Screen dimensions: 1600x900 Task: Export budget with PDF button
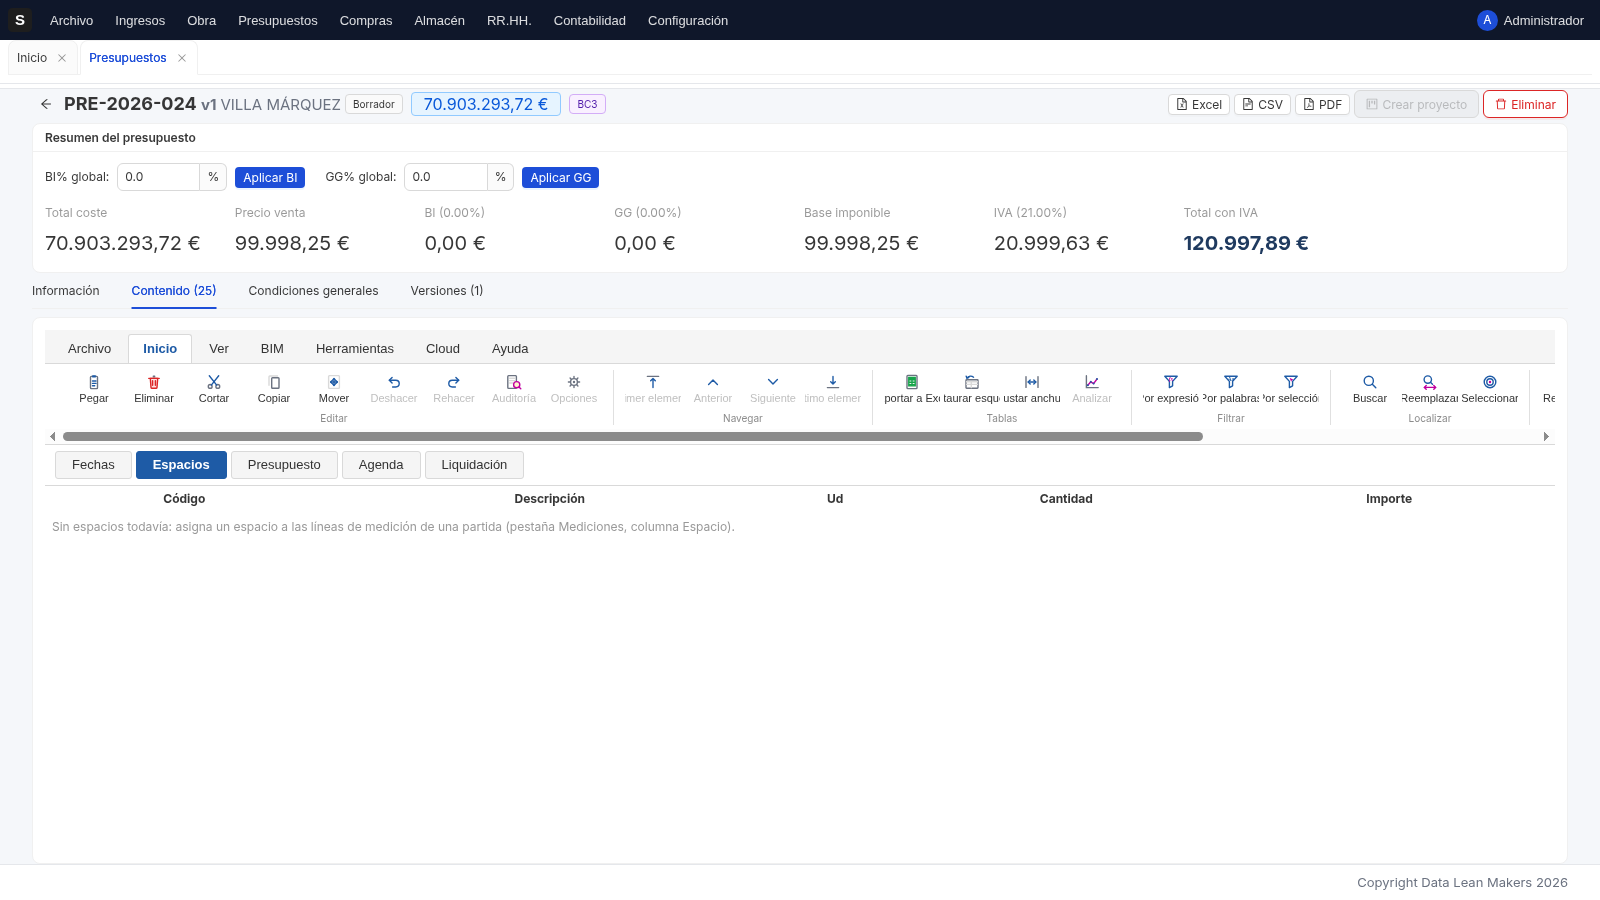click(1323, 104)
